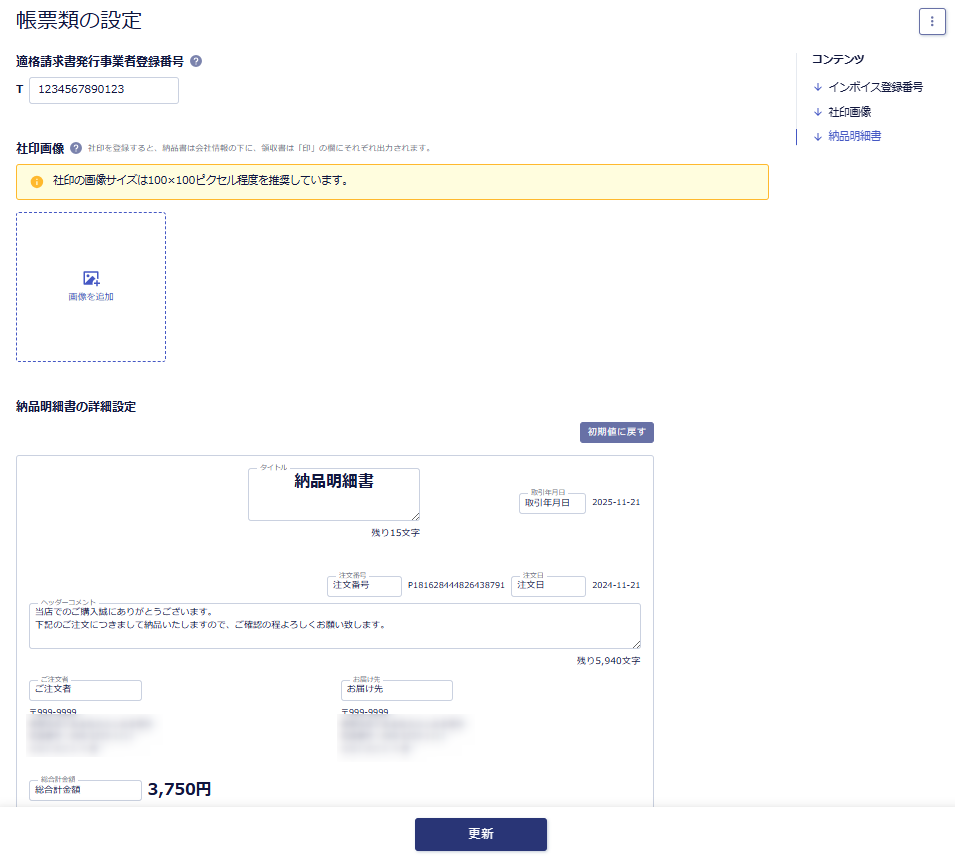
Task: Select the 注文日 label field
Action: pos(547,586)
